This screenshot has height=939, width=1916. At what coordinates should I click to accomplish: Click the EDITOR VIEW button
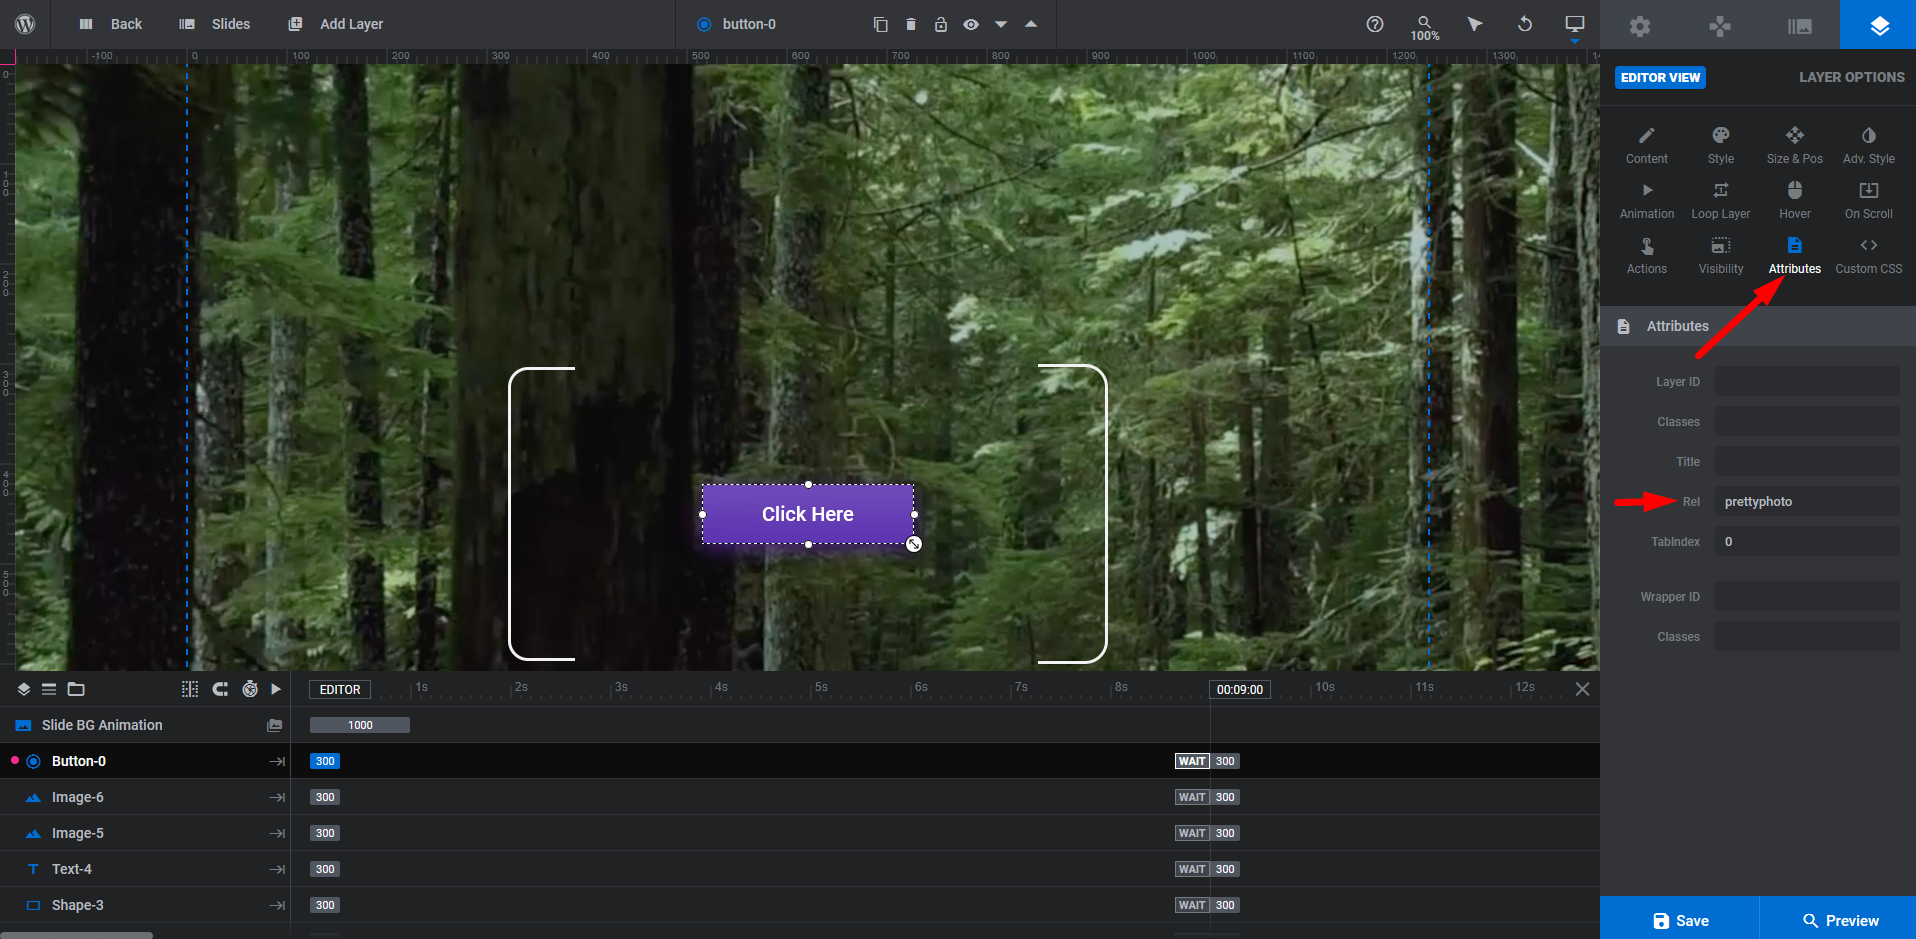point(1660,77)
